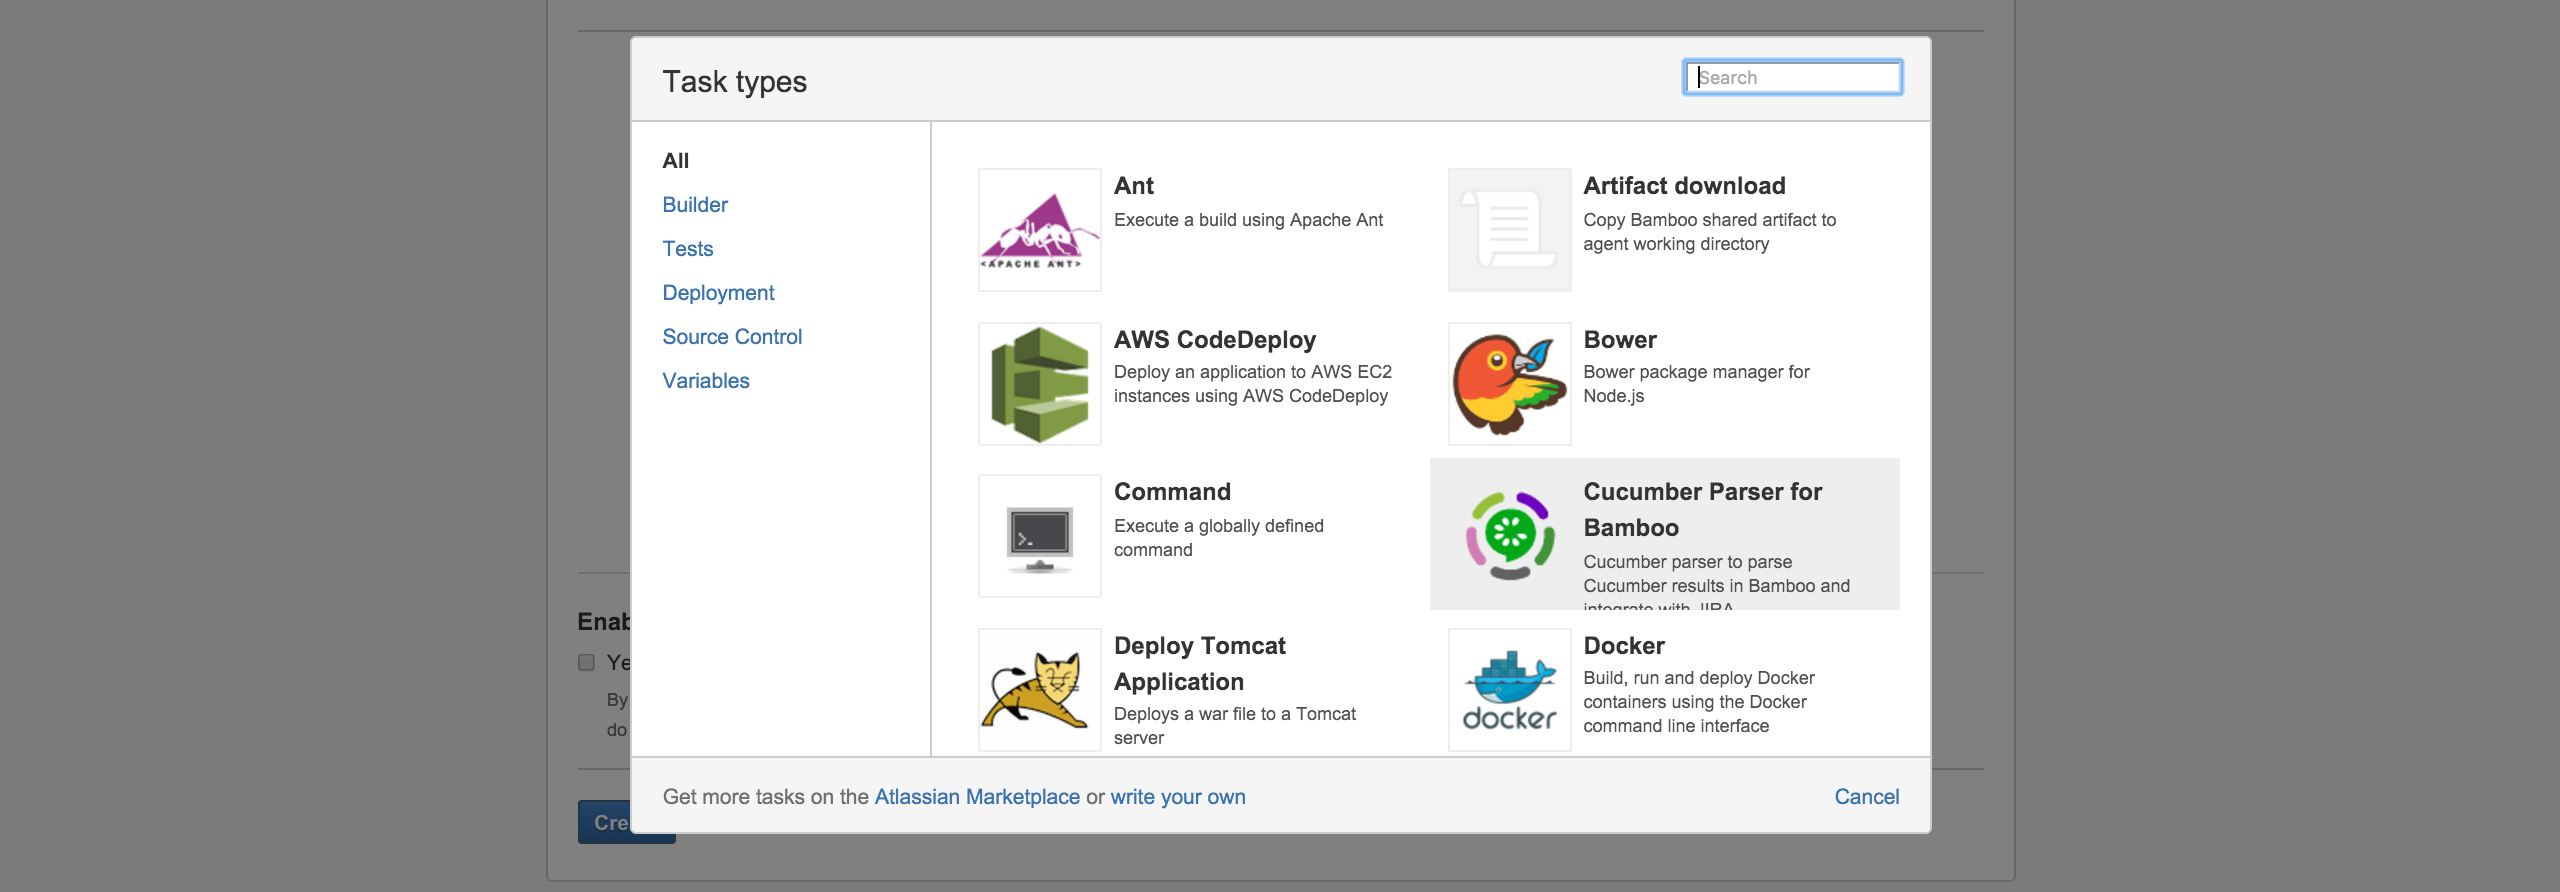
Task: Select the AWS CodeDeploy title text
Action: [1215, 340]
